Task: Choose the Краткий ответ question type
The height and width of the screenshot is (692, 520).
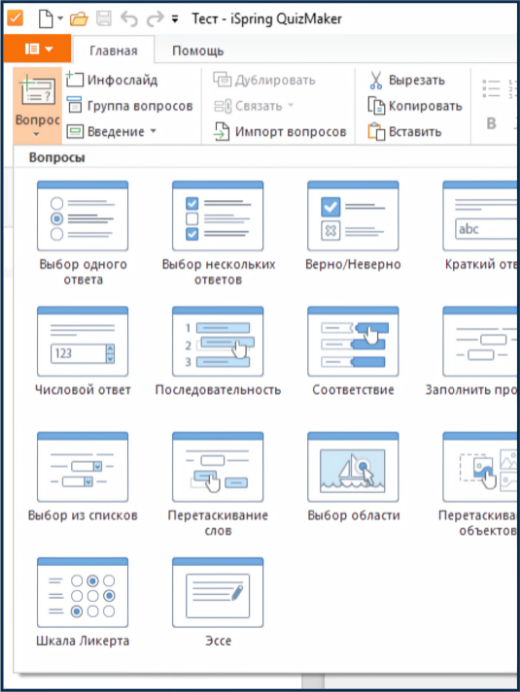Action: [x=480, y=226]
